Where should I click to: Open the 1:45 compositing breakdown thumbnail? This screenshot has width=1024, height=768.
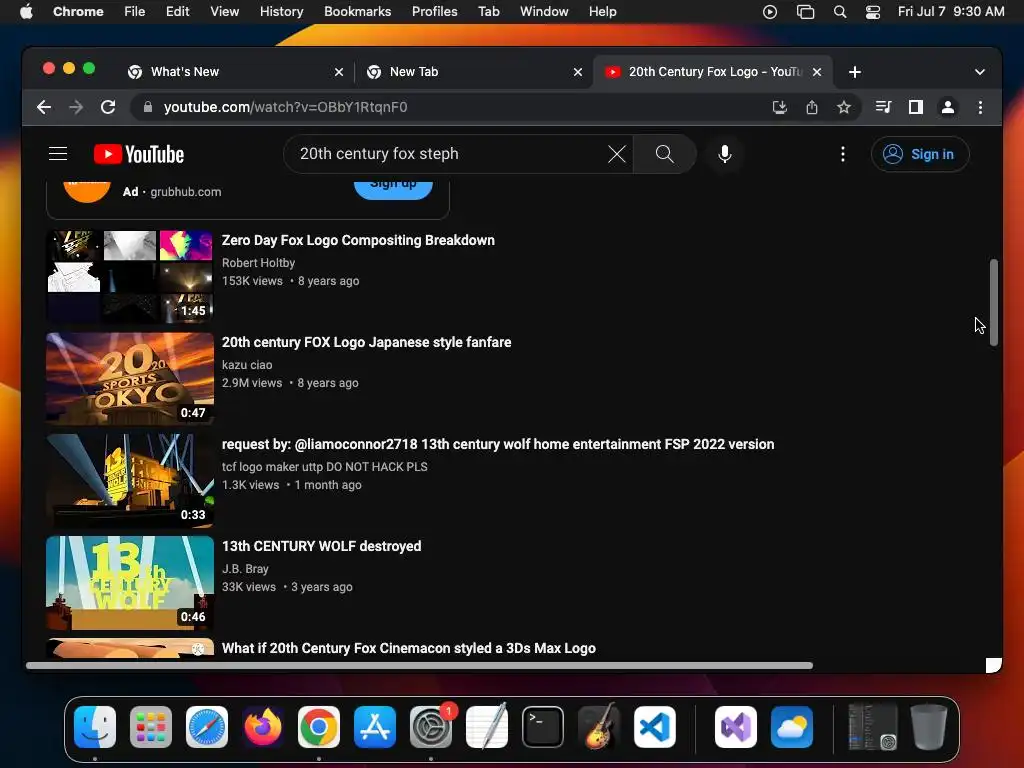click(x=130, y=277)
